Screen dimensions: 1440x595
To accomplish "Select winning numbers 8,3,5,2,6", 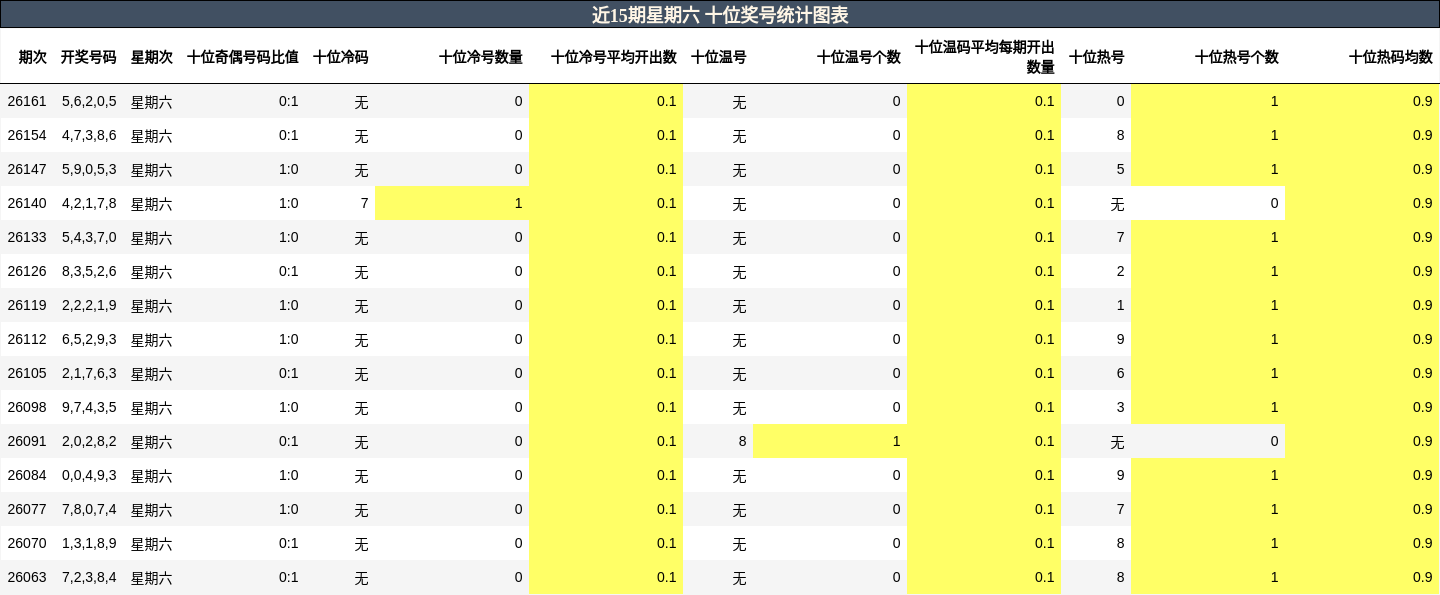I will tap(89, 271).
